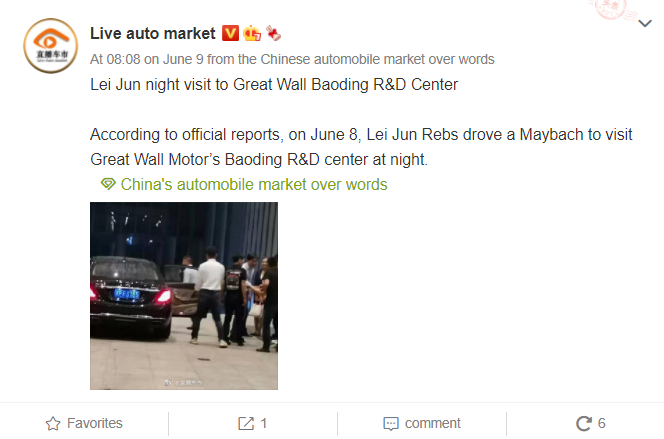
Task: Click the green diamond super-topic icon
Action: tap(108, 184)
